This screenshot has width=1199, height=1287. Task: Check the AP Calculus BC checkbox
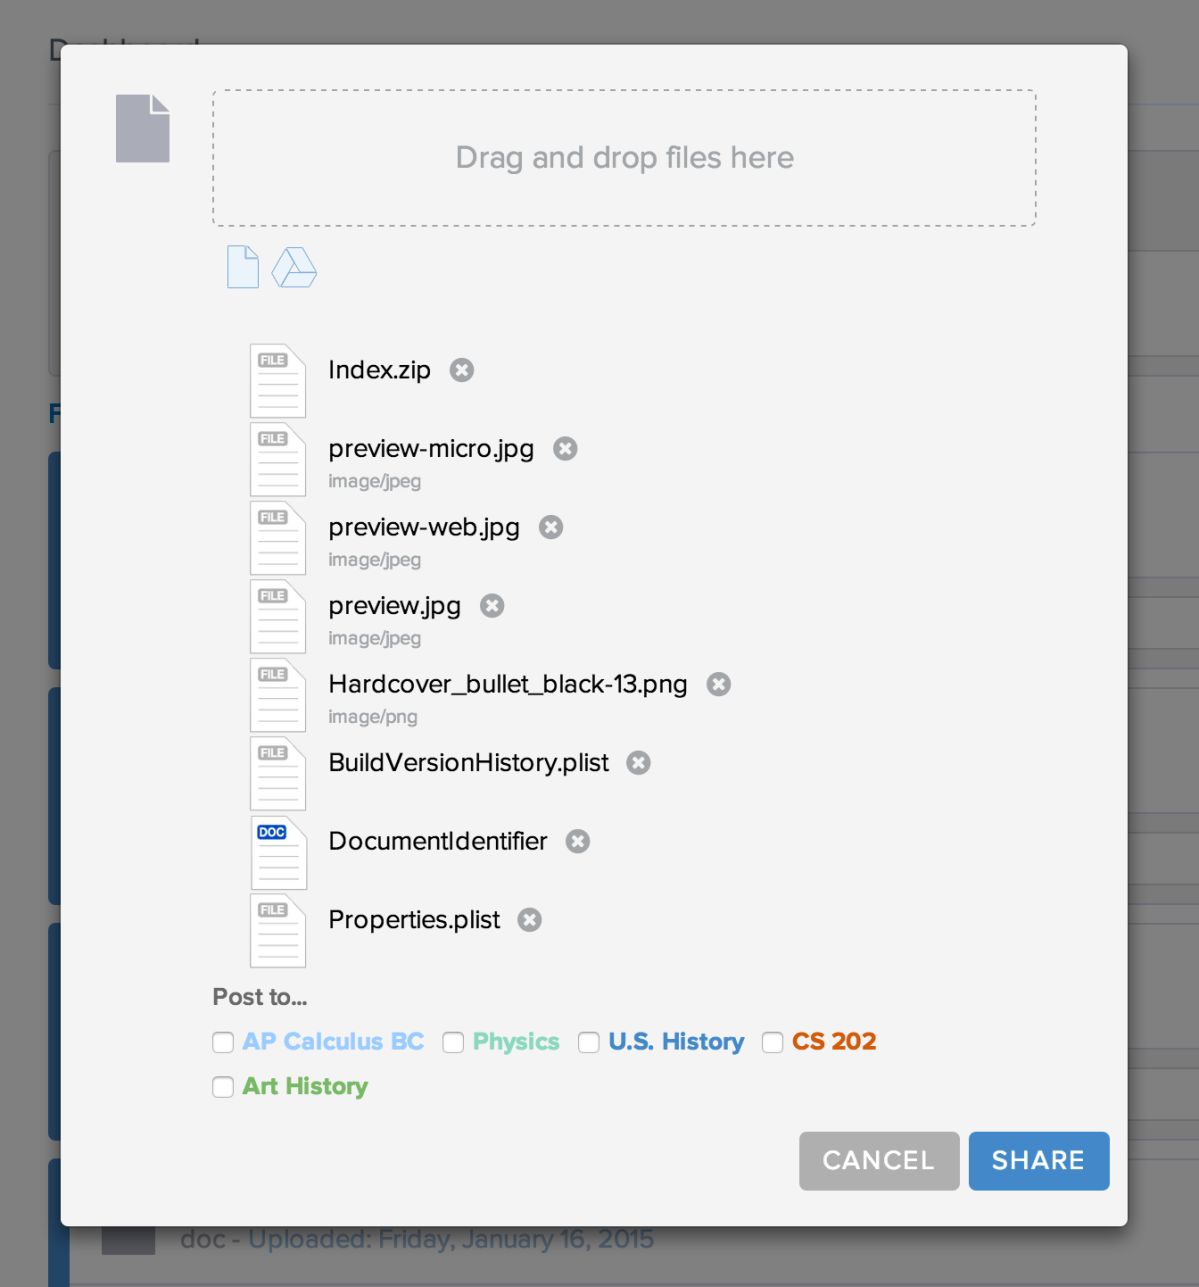pos(223,1043)
